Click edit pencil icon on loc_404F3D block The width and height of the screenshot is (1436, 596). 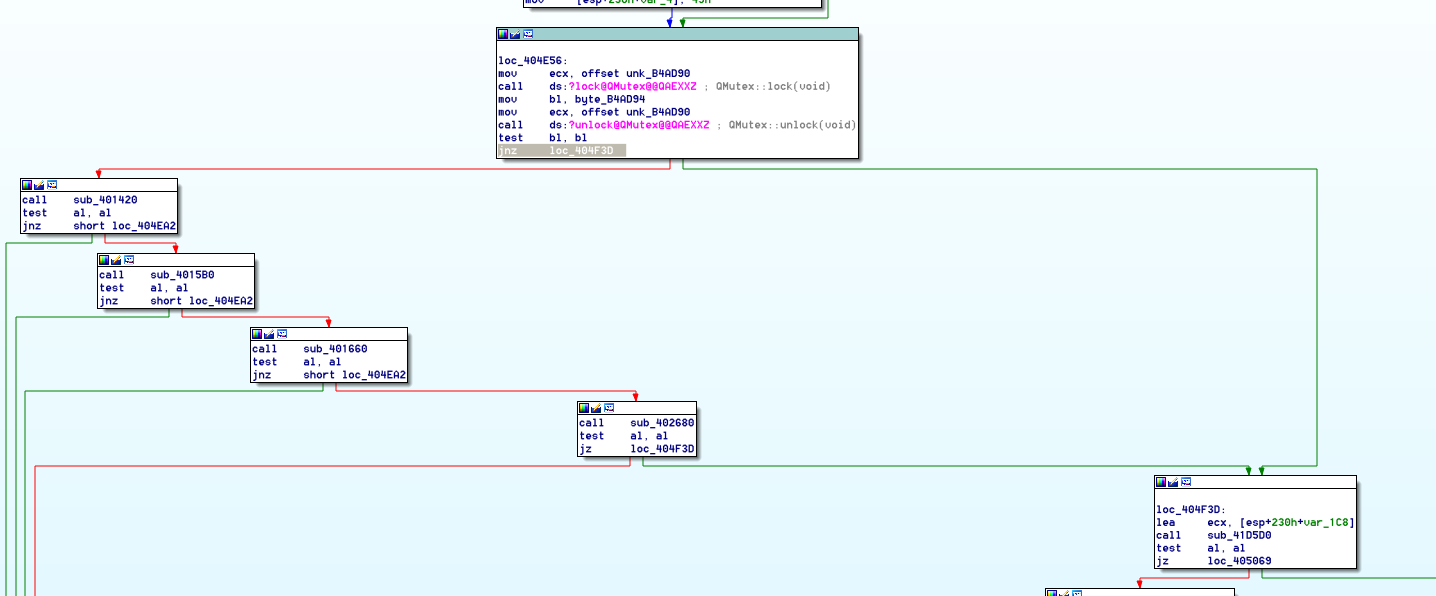(x=1173, y=482)
